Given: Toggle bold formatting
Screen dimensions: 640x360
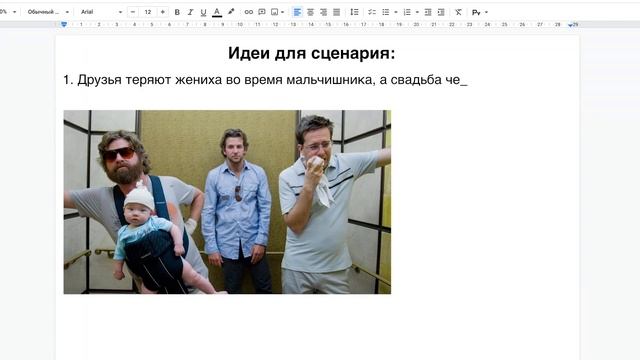Looking at the screenshot, I should click(177, 12).
